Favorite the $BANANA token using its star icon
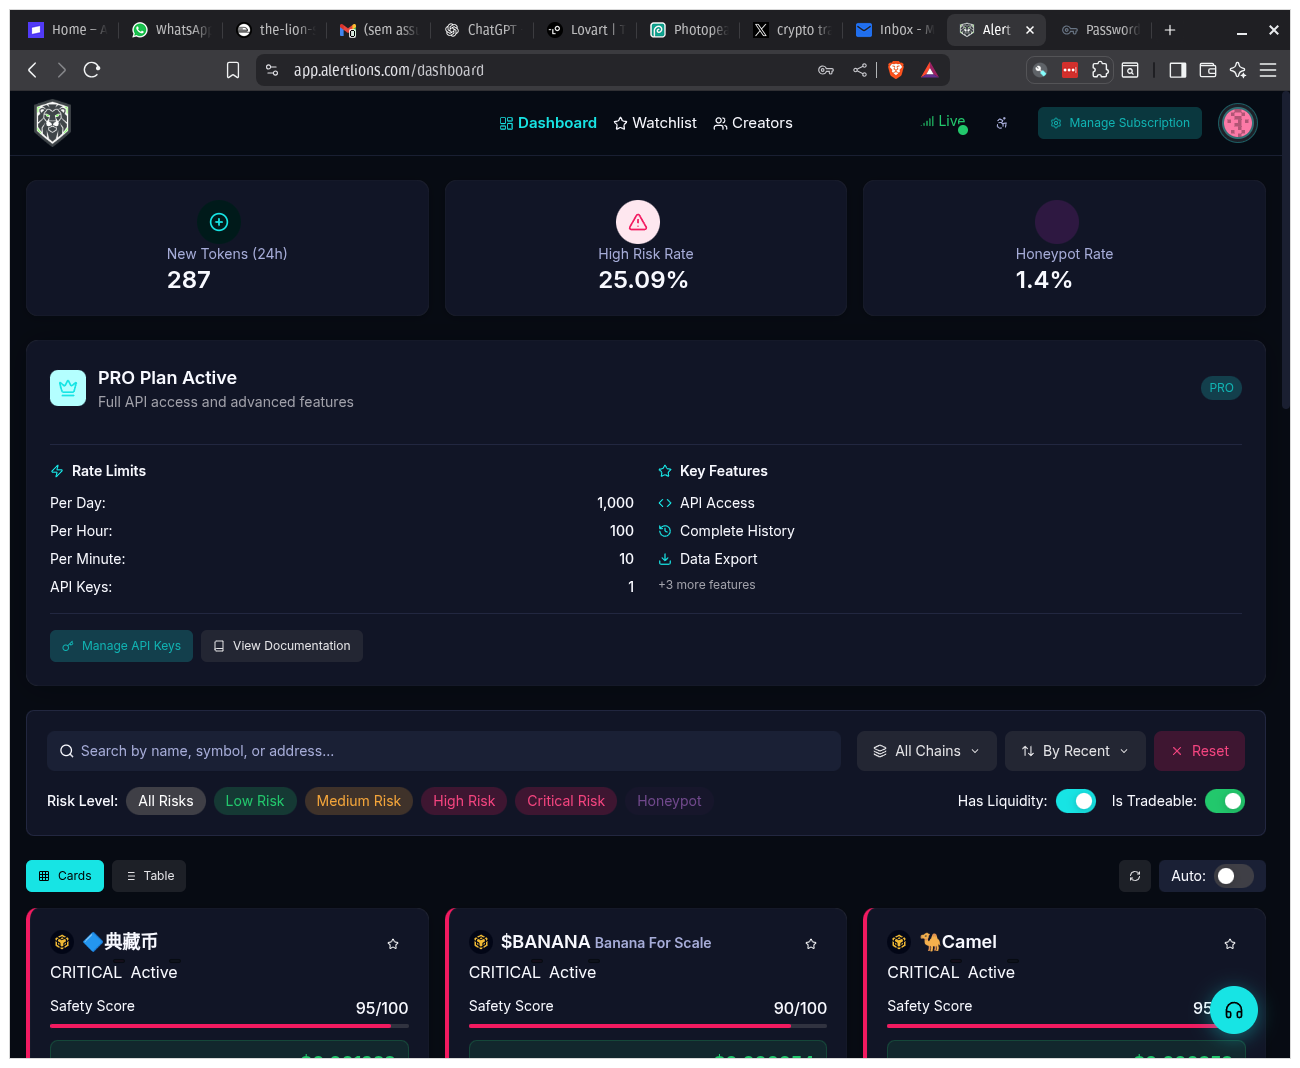Image resolution: width=1300 pixels, height=1068 pixels. point(811,943)
